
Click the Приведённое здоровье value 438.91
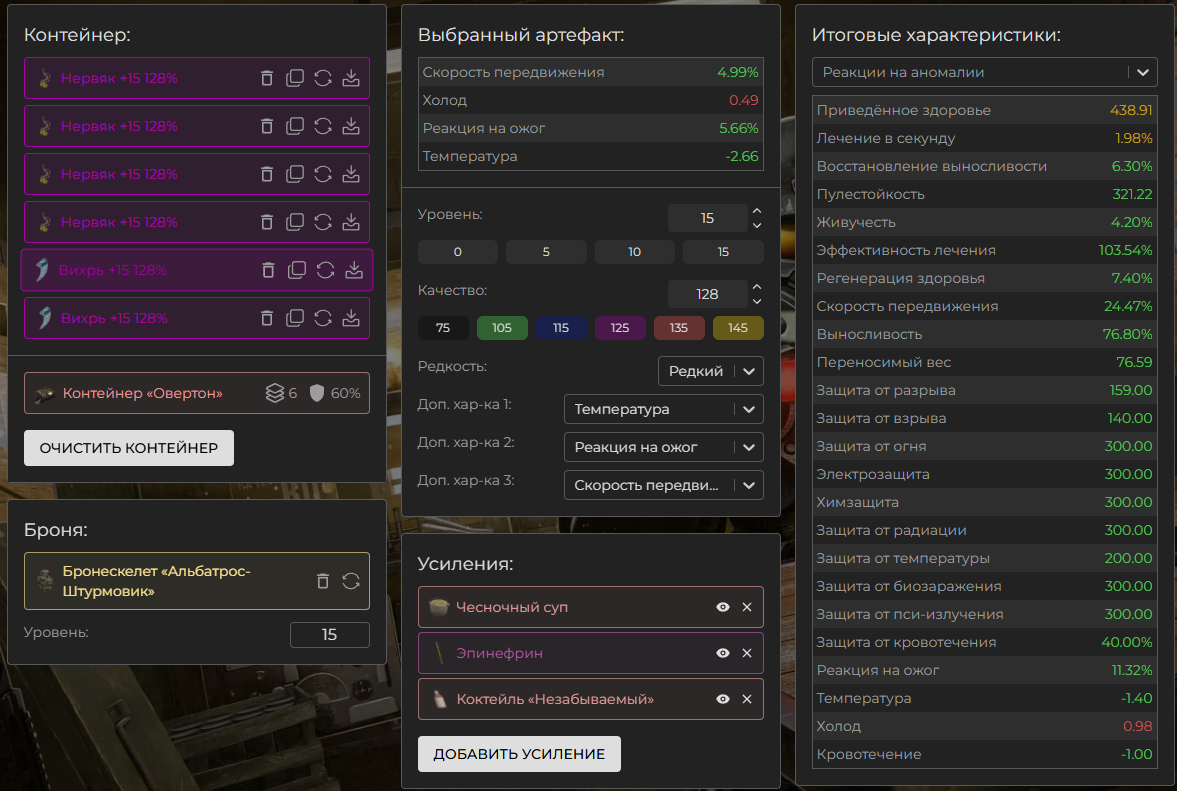tap(1130, 110)
